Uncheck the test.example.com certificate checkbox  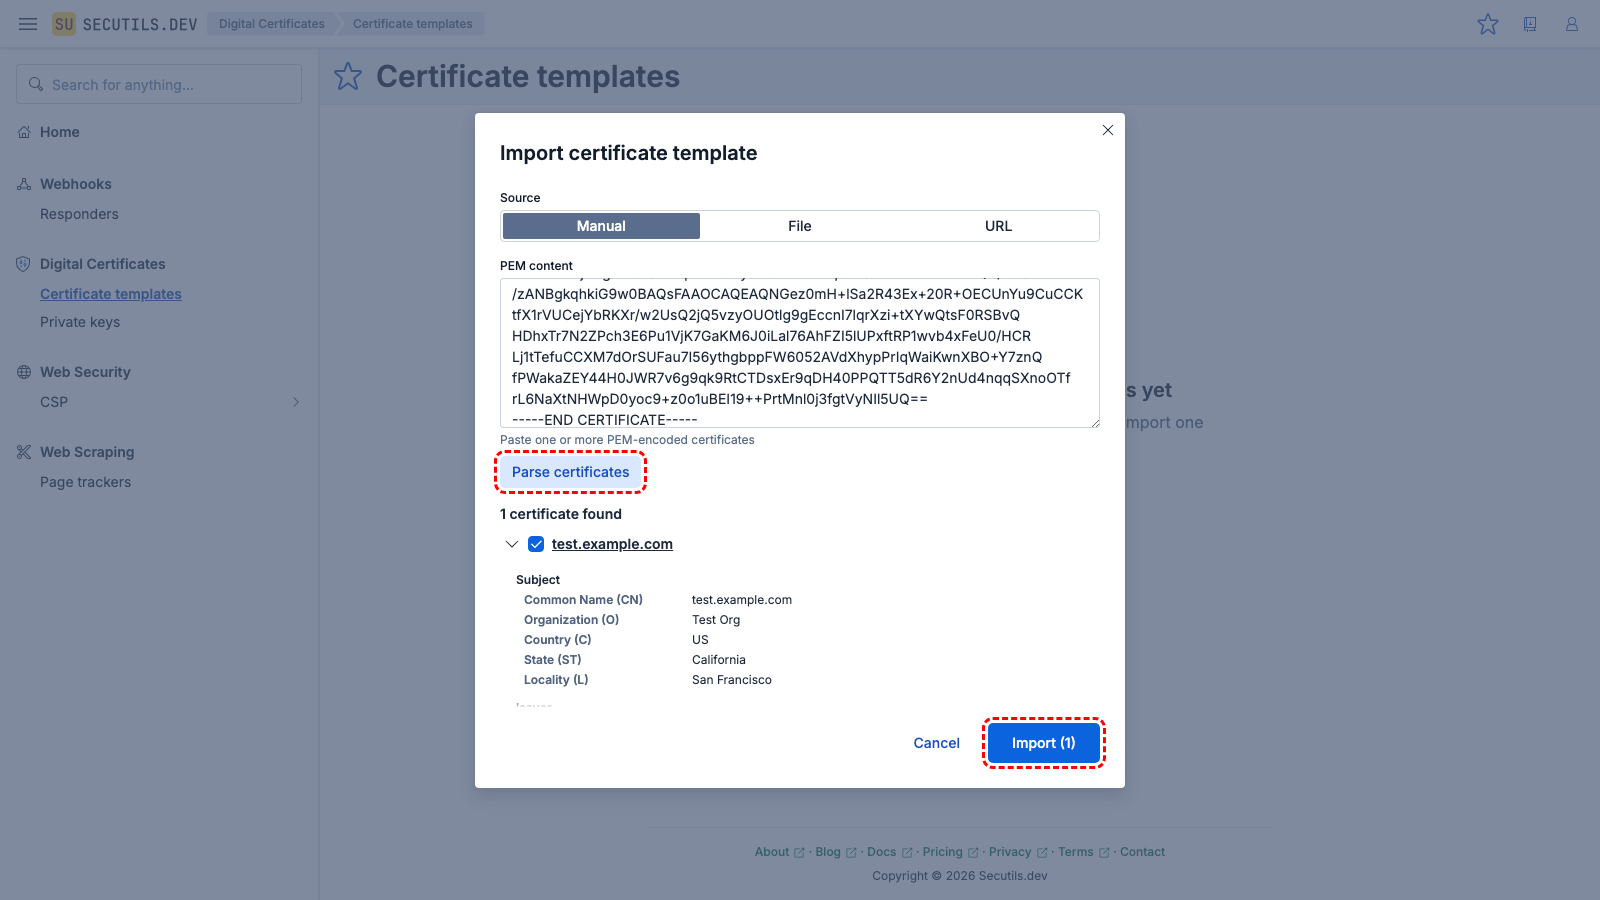(x=536, y=544)
